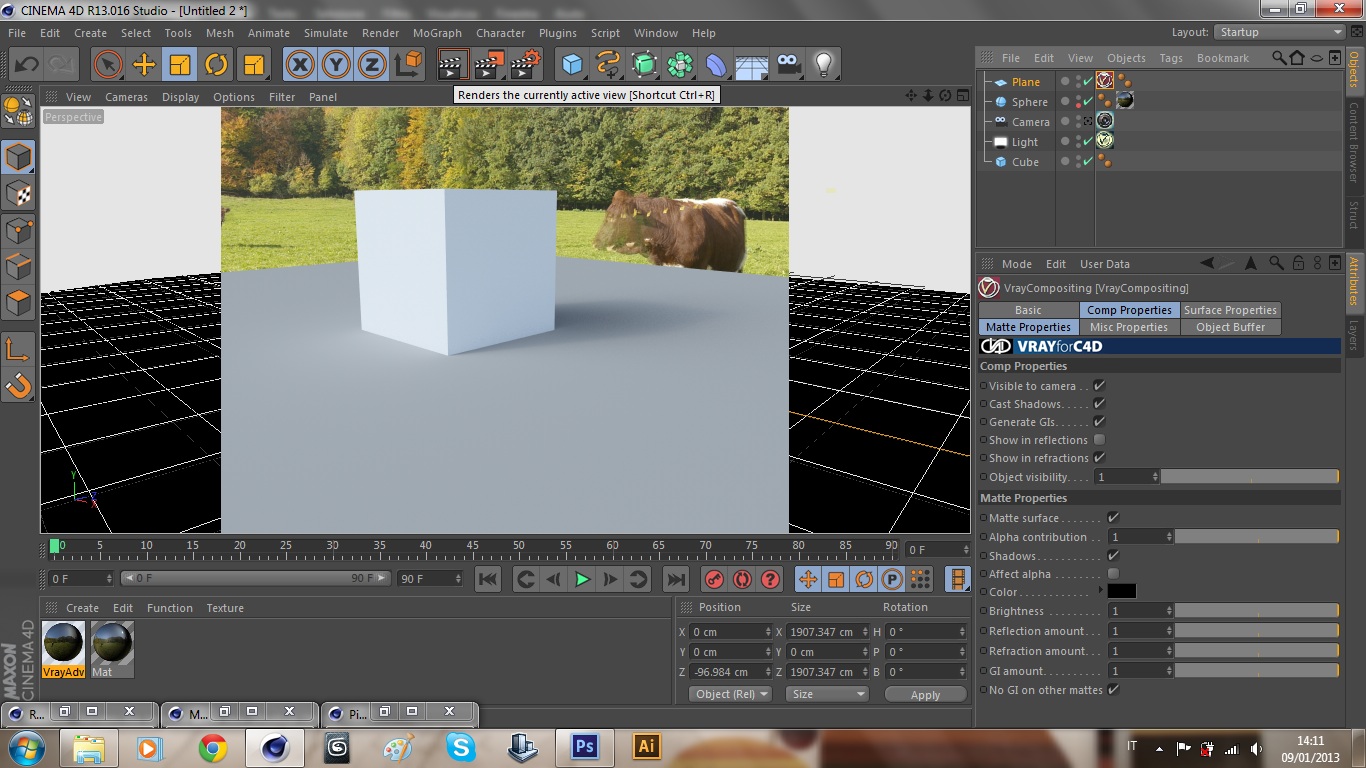Open the MoGraph menu
Image resolution: width=1366 pixels, height=768 pixels.
click(x=437, y=33)
